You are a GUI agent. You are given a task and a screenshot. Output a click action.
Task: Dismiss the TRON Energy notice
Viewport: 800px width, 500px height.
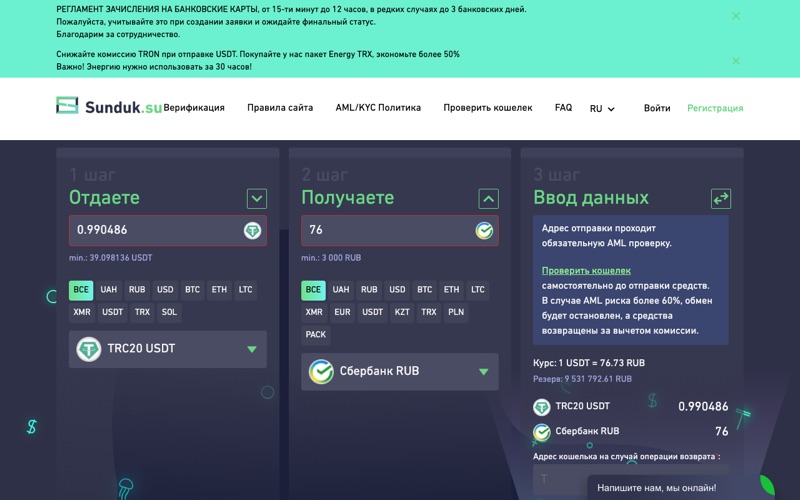[x=736, y=61]
